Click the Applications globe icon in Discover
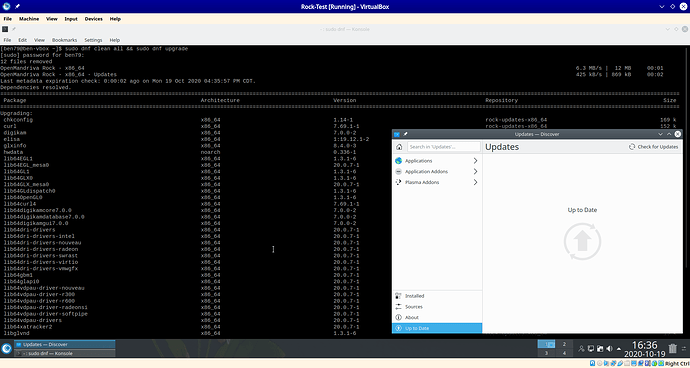This screenshot has width=690, height=368. point(399,161)
